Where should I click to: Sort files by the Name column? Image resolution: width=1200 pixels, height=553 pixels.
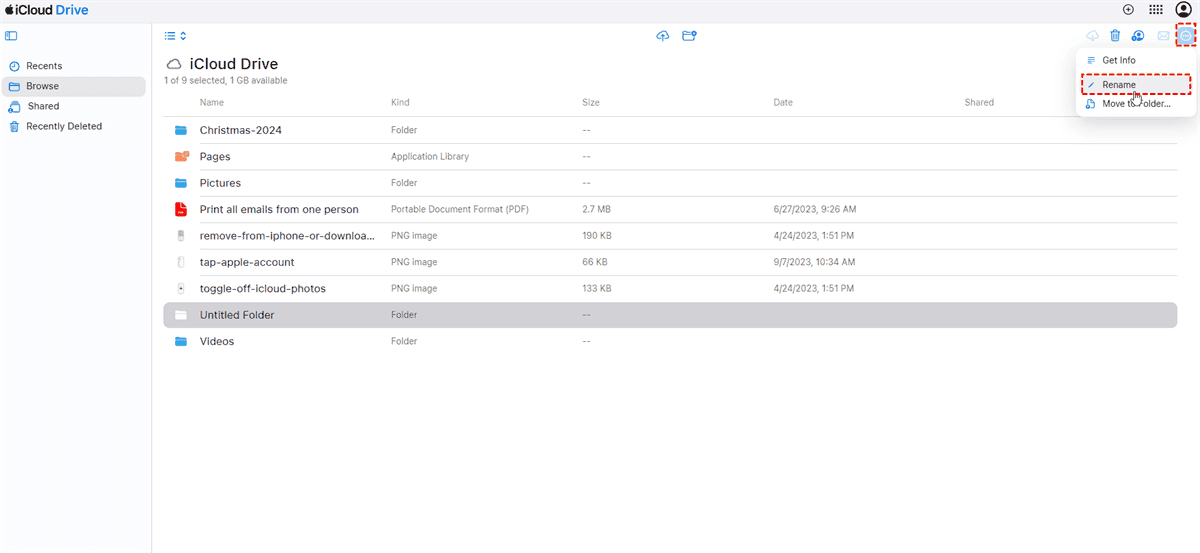(212, 102)
